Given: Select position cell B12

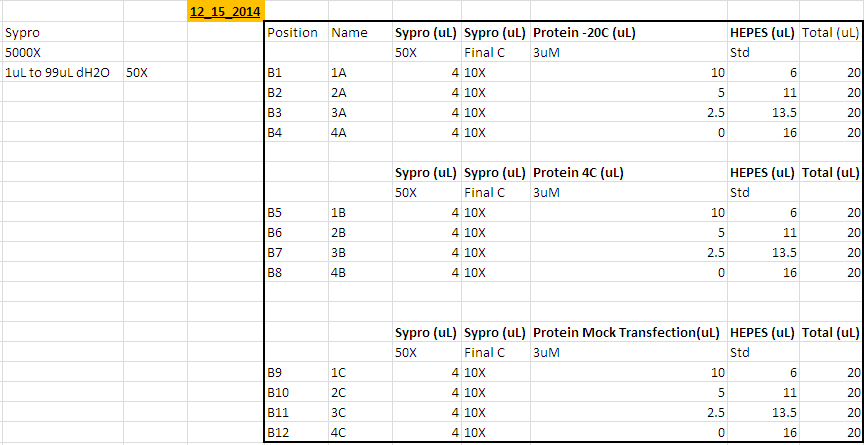Looking at the screenshot, I should [278, 432].
